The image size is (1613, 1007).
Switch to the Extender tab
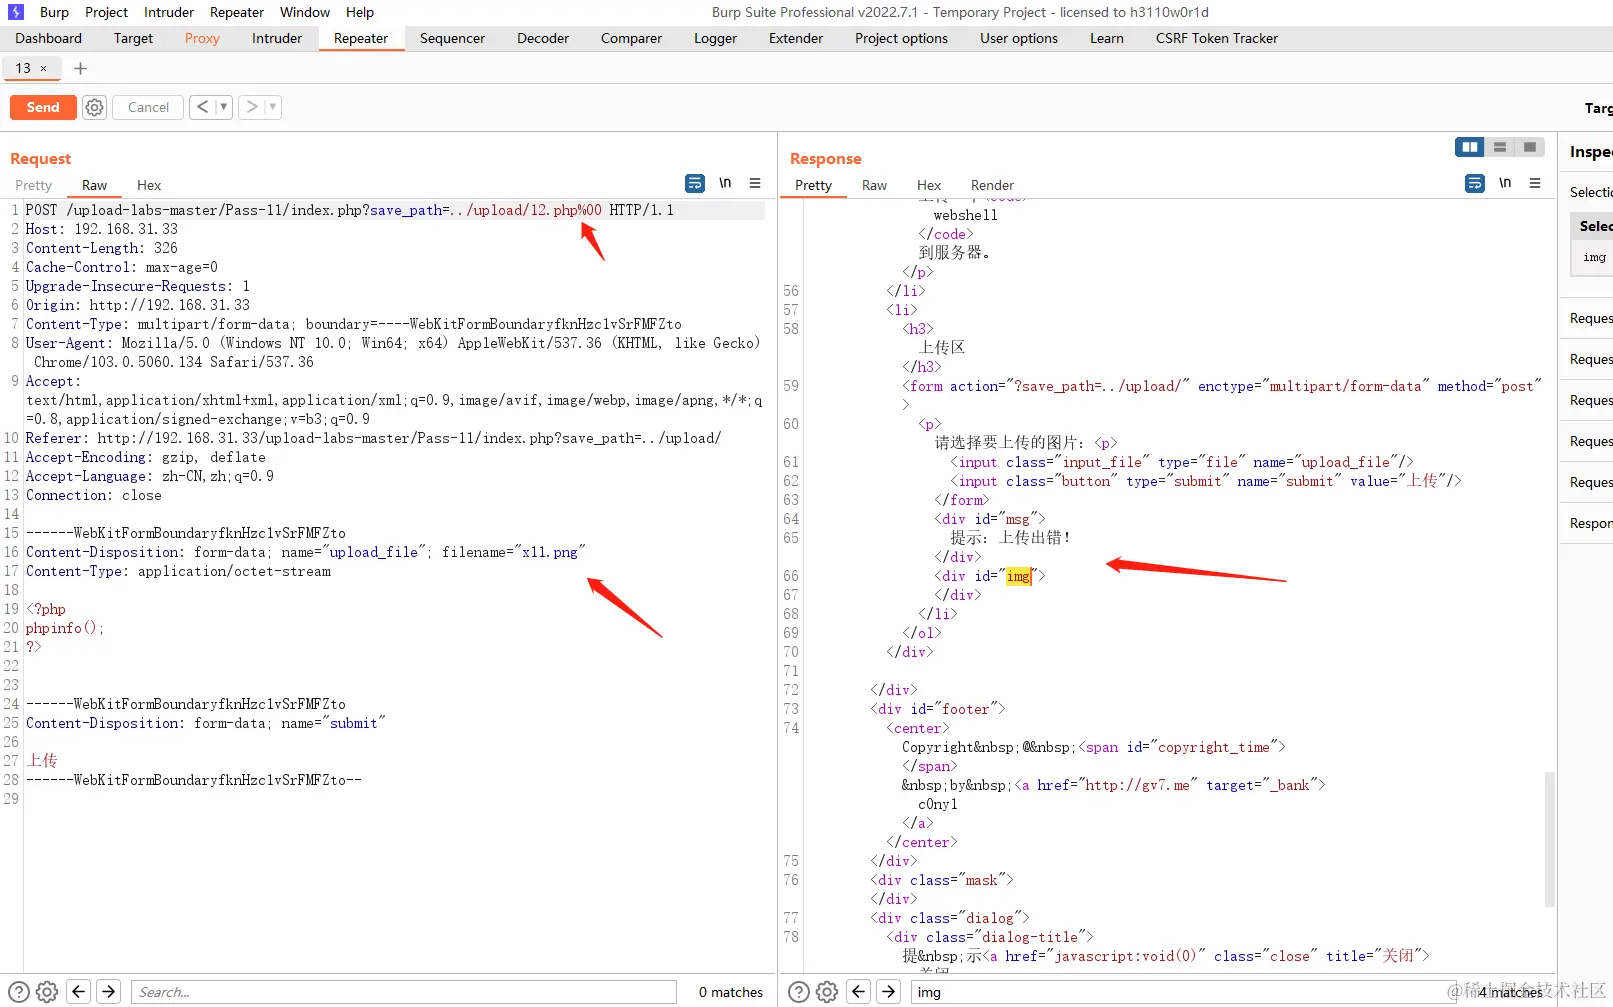coord(796,38)
